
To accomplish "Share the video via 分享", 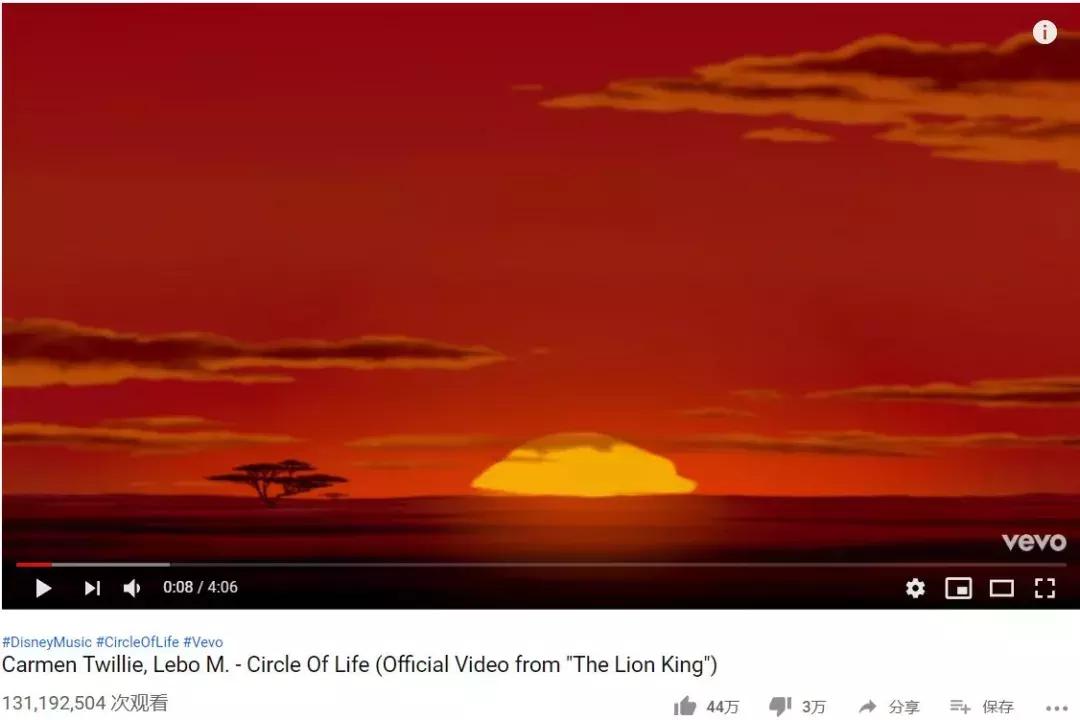I will coord(889,706).
